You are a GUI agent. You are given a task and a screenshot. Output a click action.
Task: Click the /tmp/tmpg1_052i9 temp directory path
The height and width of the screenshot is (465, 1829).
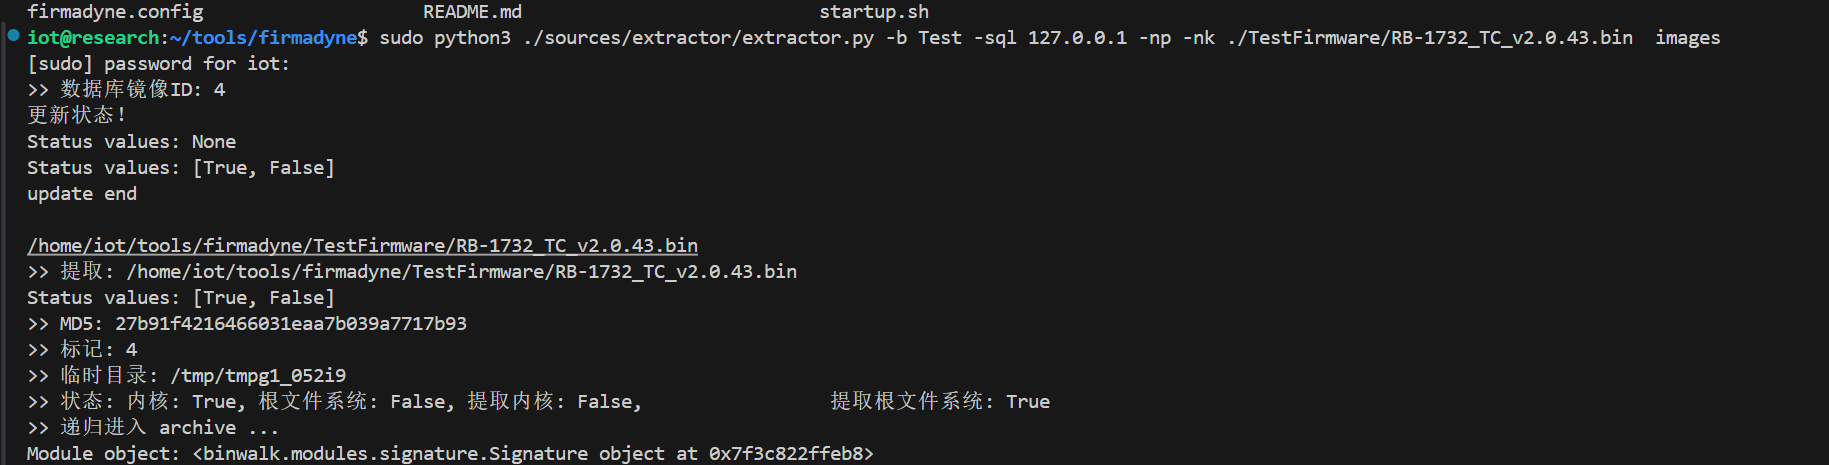(258, 376)
